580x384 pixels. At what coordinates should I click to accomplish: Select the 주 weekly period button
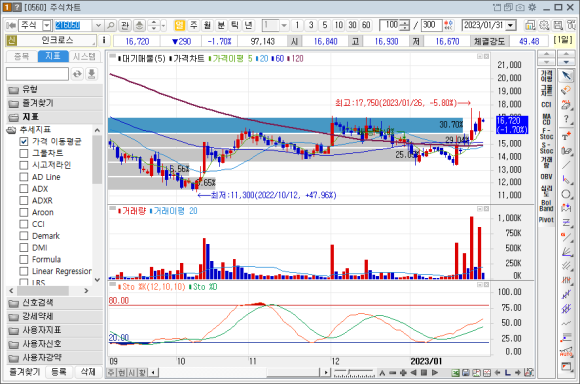click(193, 25)
